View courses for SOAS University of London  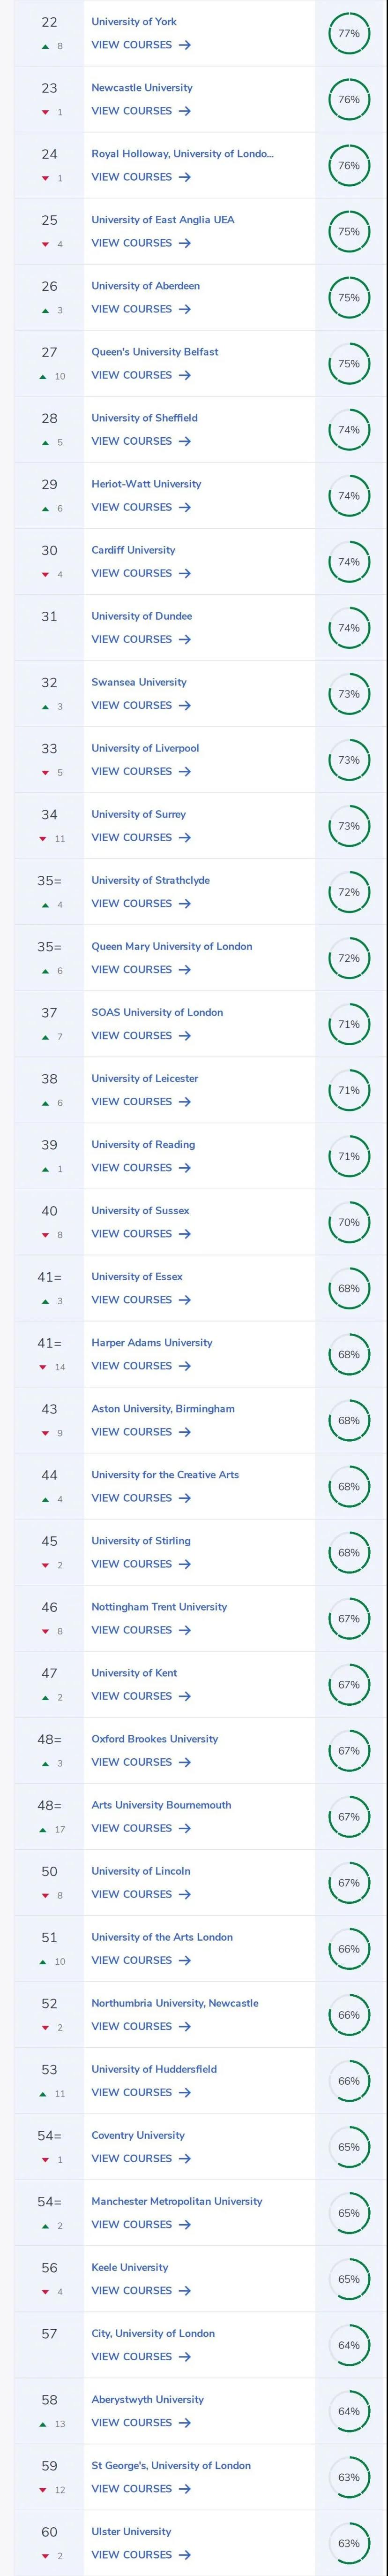(x=131, y=1036)
